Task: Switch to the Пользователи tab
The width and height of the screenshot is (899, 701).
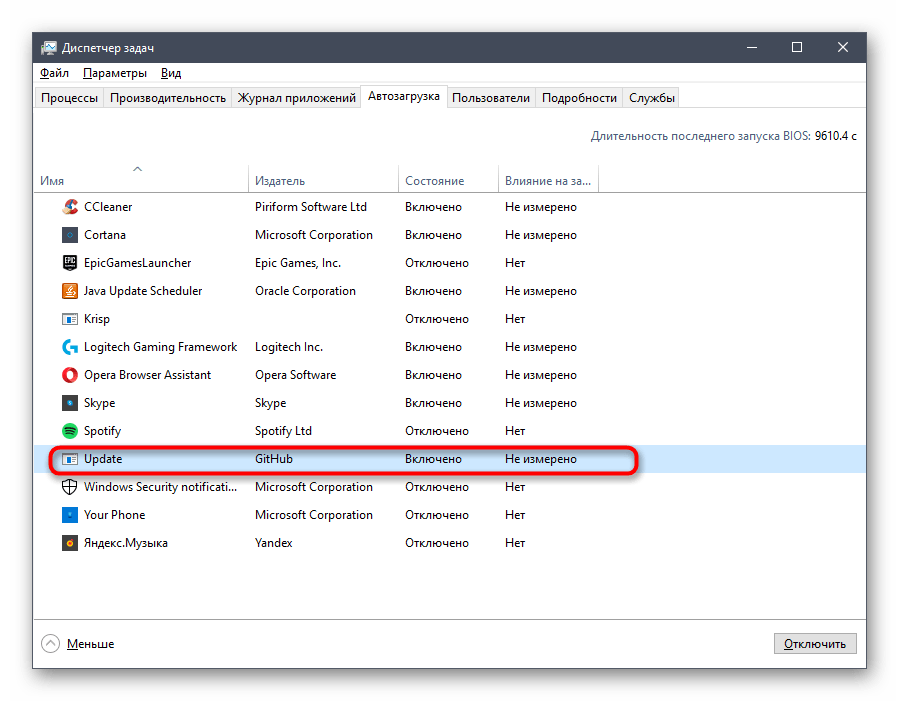Action: click(x=491, y=98)
